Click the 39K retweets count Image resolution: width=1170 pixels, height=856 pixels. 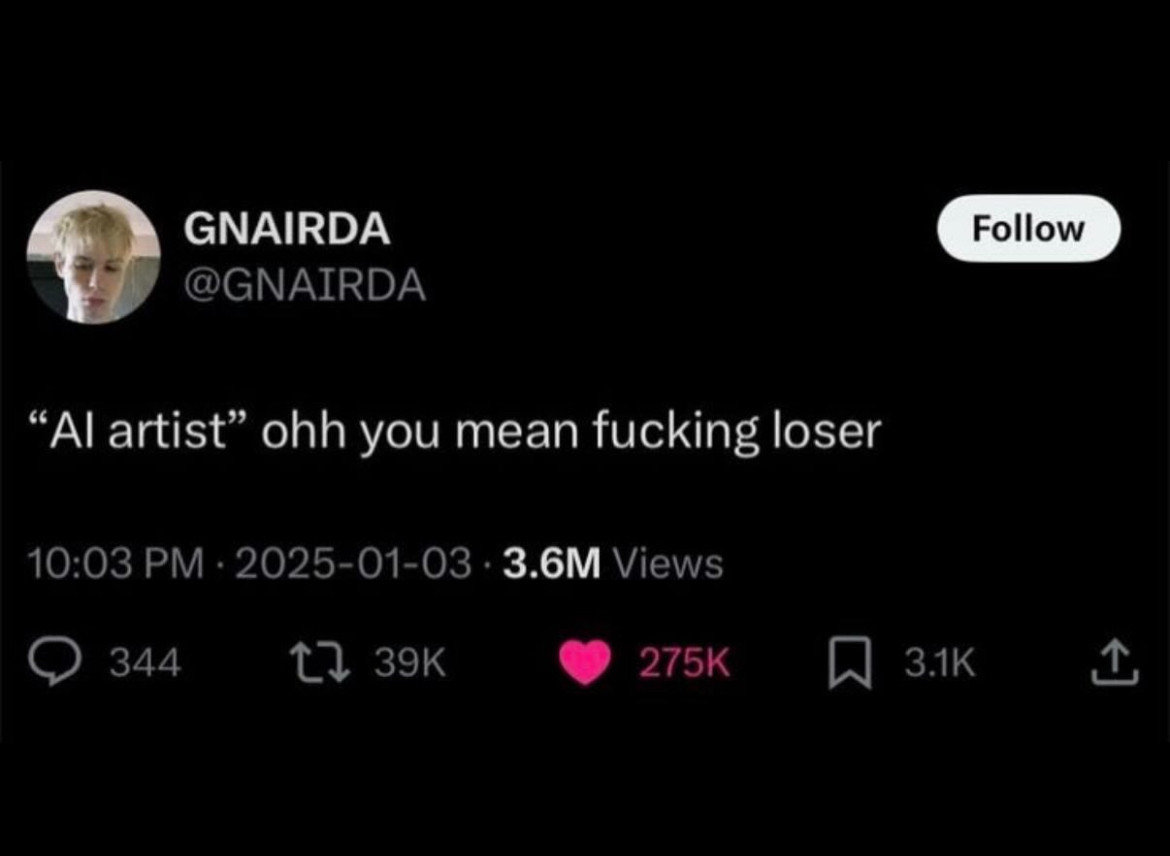click(x=408, y=663)
